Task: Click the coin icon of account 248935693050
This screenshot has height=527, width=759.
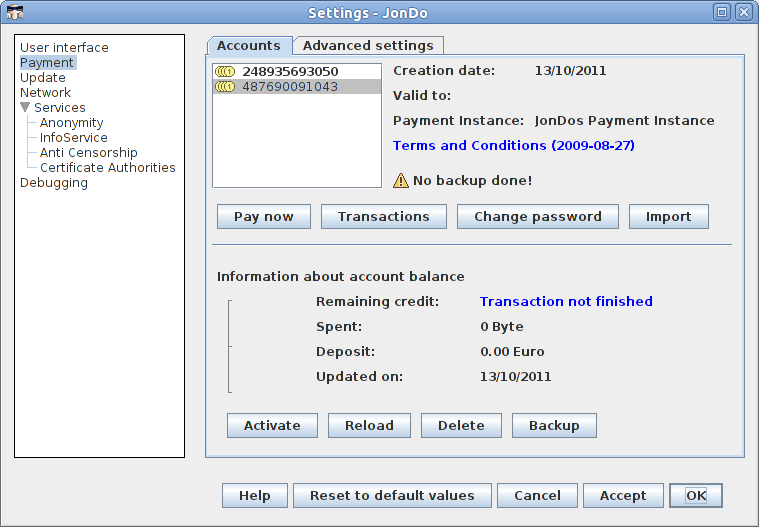Action: pyautogui.click(x=225, y=72)
